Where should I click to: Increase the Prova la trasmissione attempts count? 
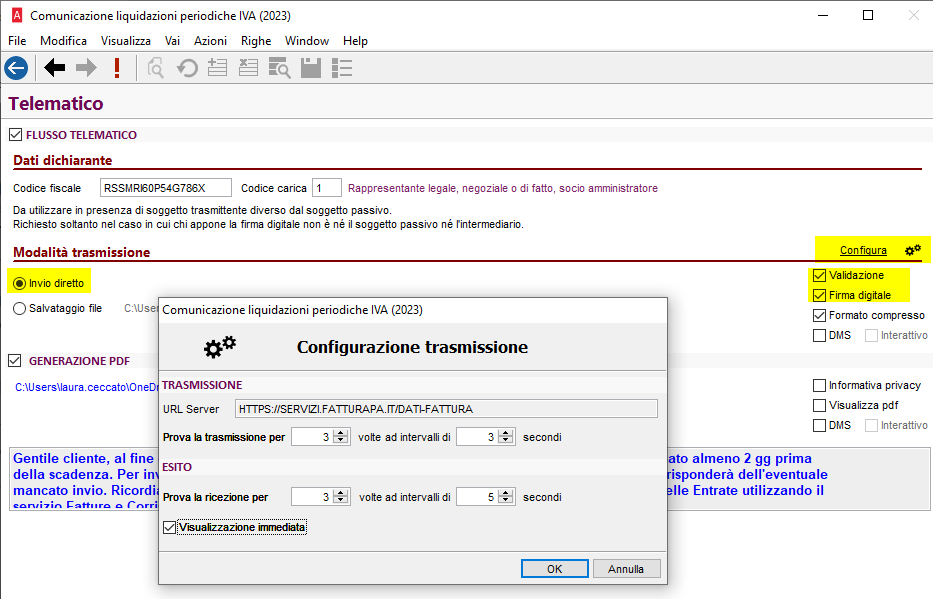[x=341, y=433]
